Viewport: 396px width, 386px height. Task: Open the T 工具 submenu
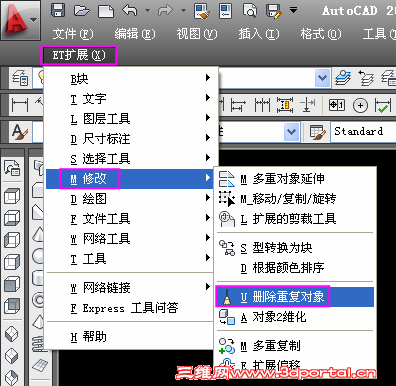coord(129,259)
